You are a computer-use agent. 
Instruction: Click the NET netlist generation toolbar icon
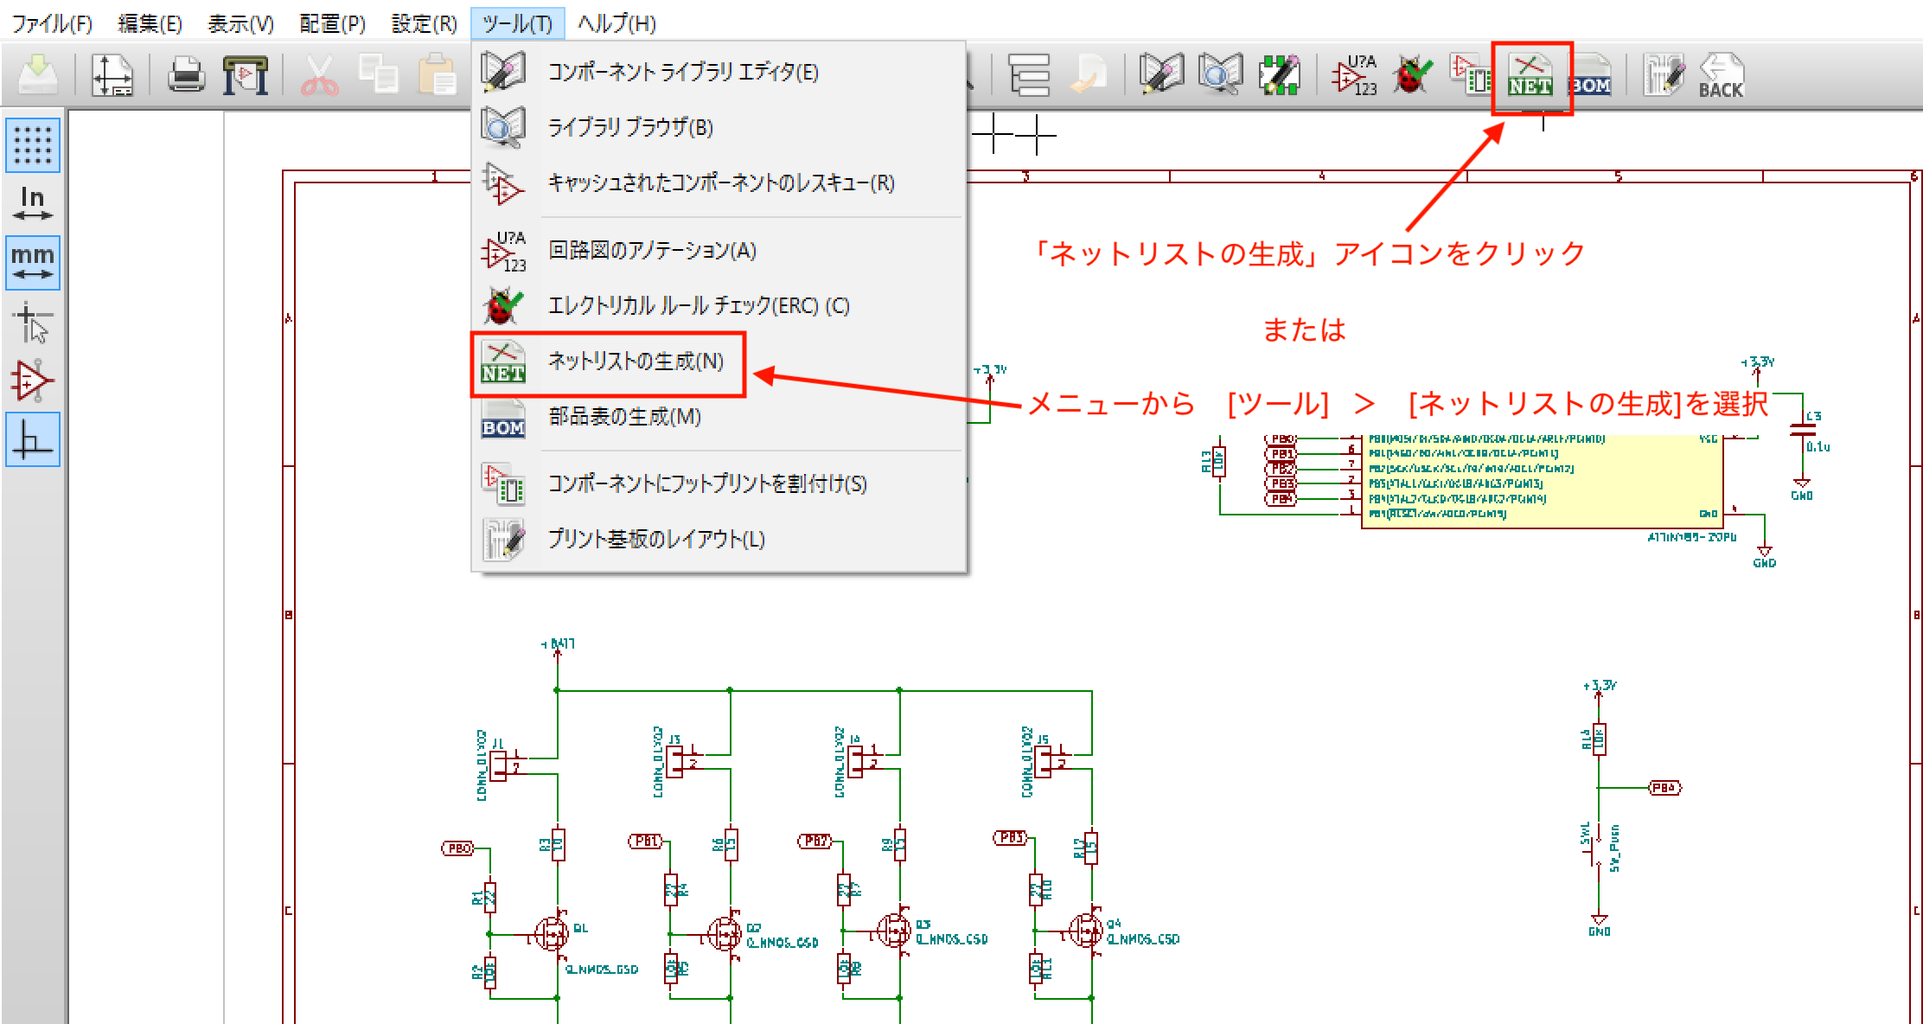(1530, 73)
